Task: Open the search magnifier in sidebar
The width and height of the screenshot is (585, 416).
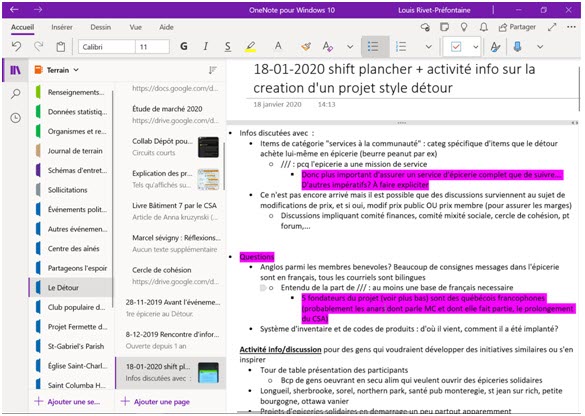Action: tap(15, 94)
